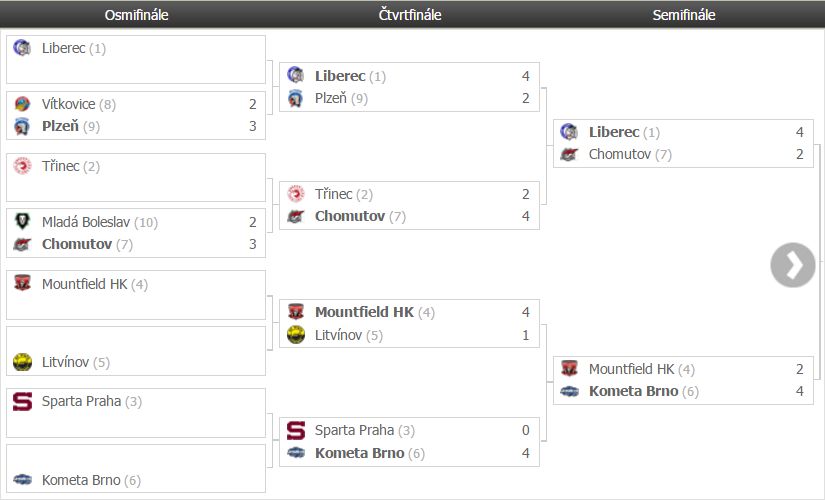
Task: Click Plzeň logo in Čtvrtfinále matchup
Action: tap(295, 98)
